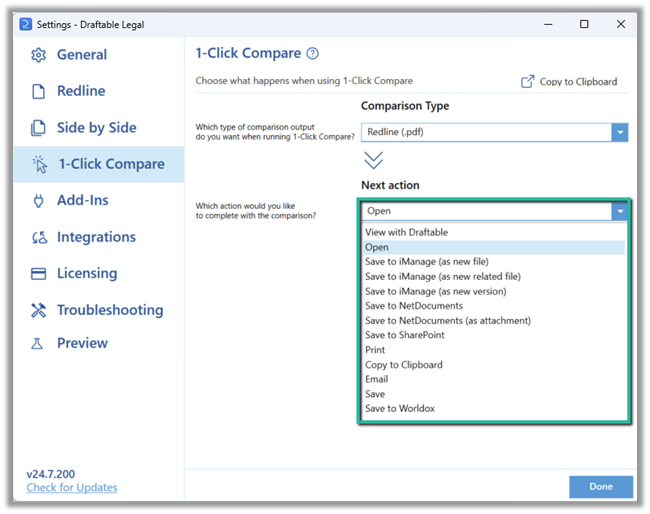Screen dimensions: 650x514
Task: Click the 1-Click Compare cursor icon
Action: [40, 164]
